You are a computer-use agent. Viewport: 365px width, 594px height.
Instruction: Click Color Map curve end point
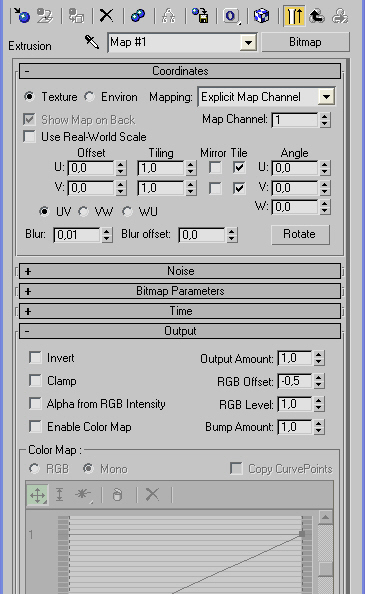click(302, 534)
